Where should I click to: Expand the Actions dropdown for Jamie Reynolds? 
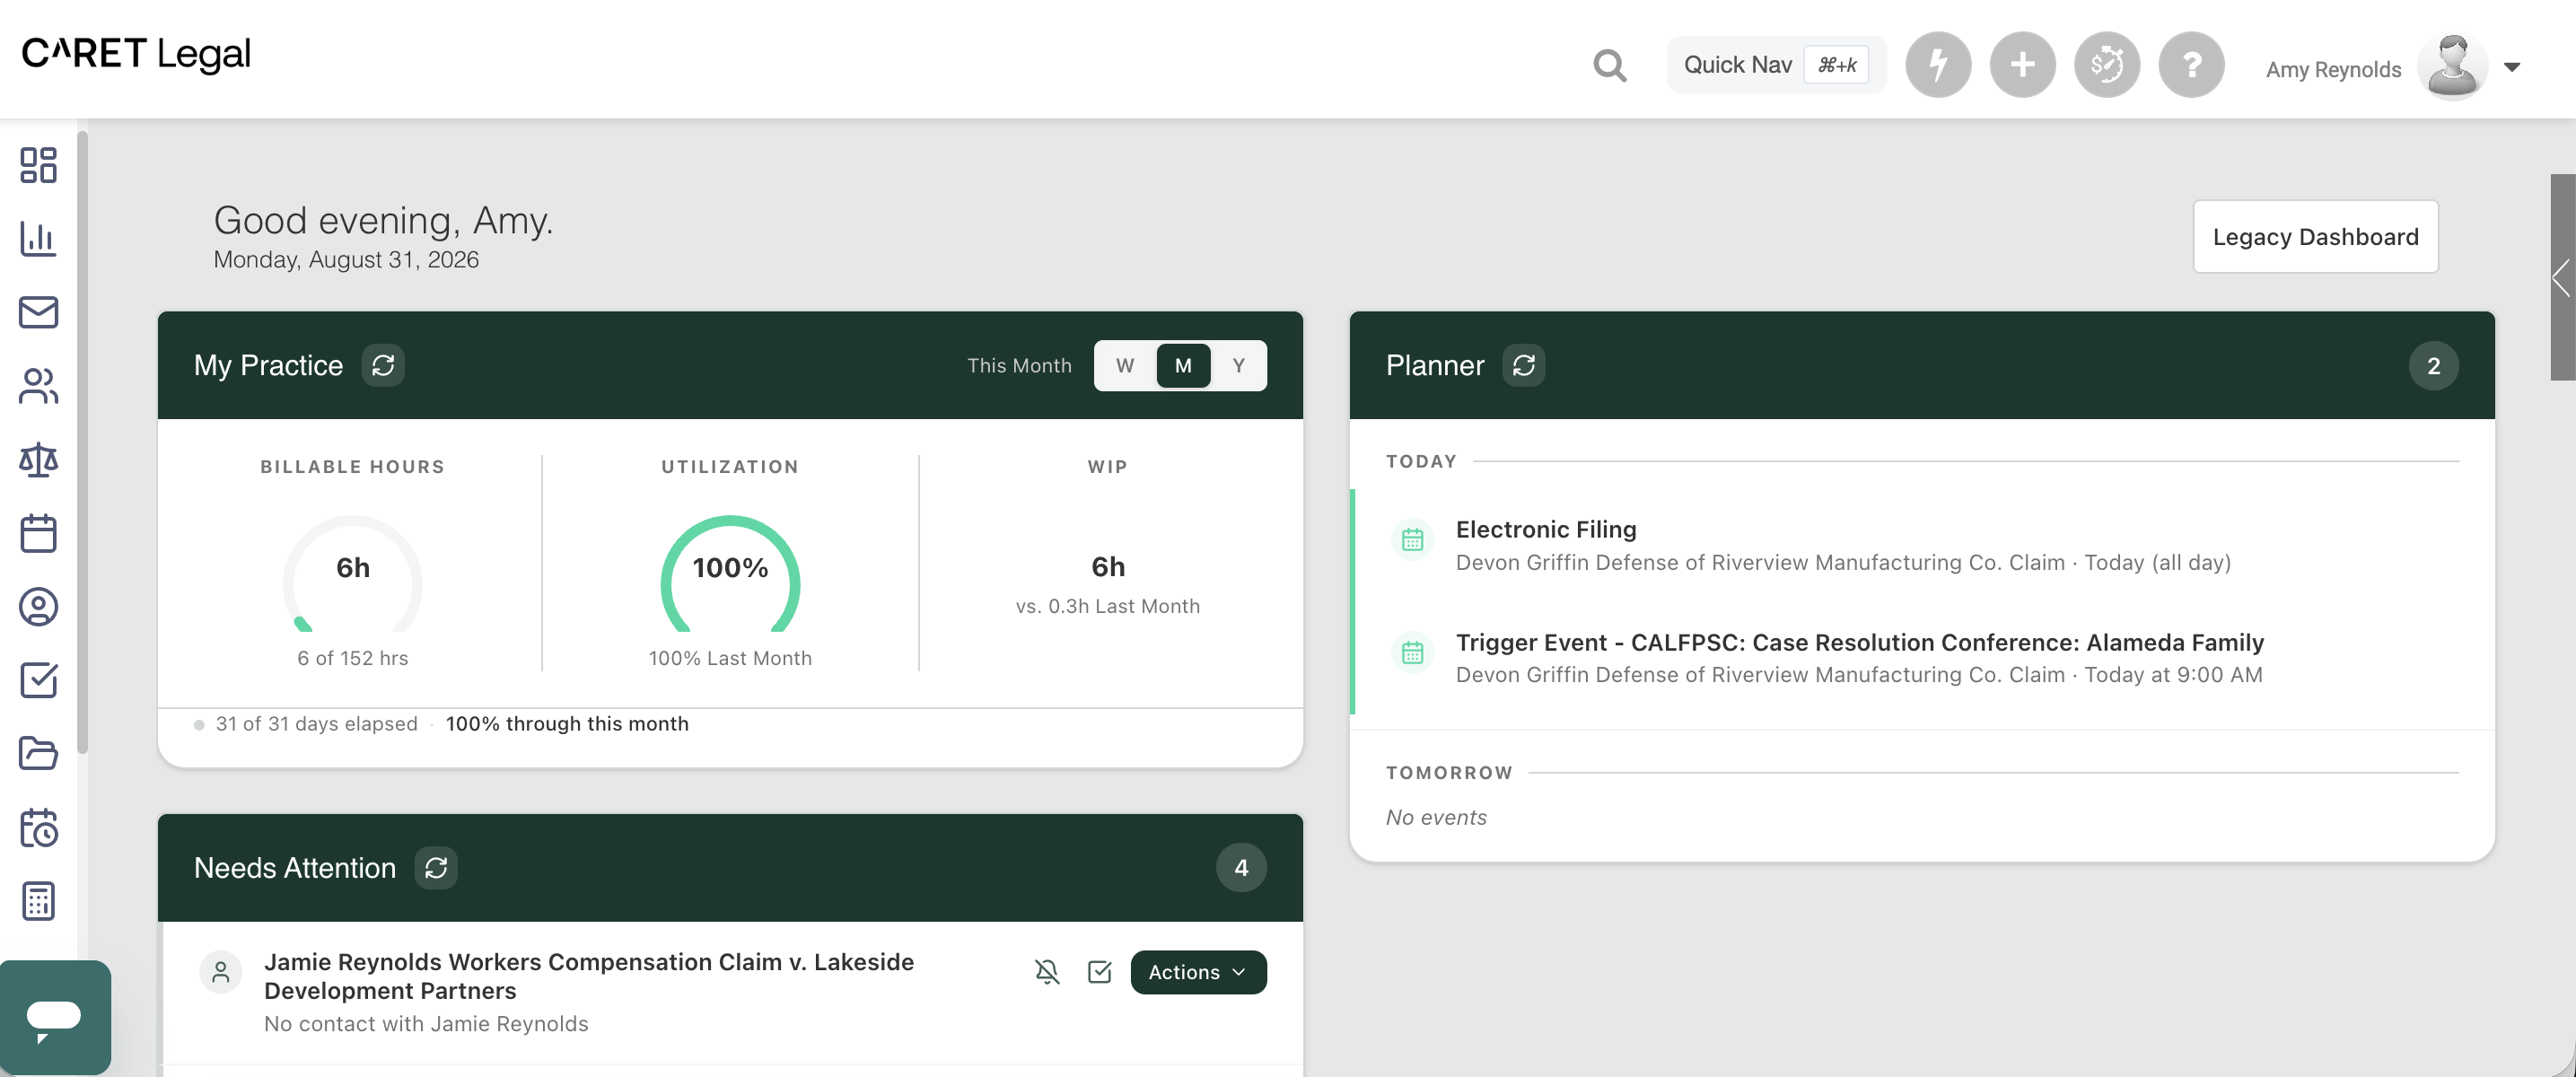(x=1198, y=972)
